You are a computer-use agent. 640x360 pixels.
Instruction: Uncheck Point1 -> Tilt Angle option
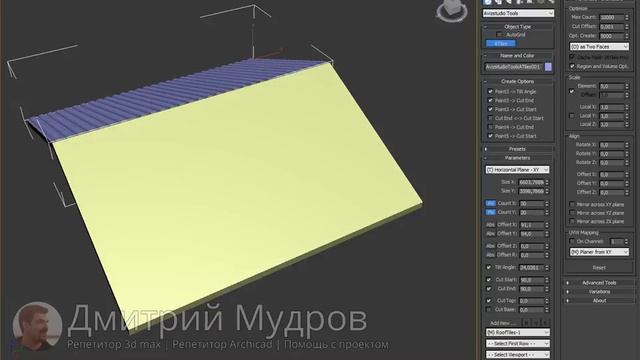(x=490, y=92)
